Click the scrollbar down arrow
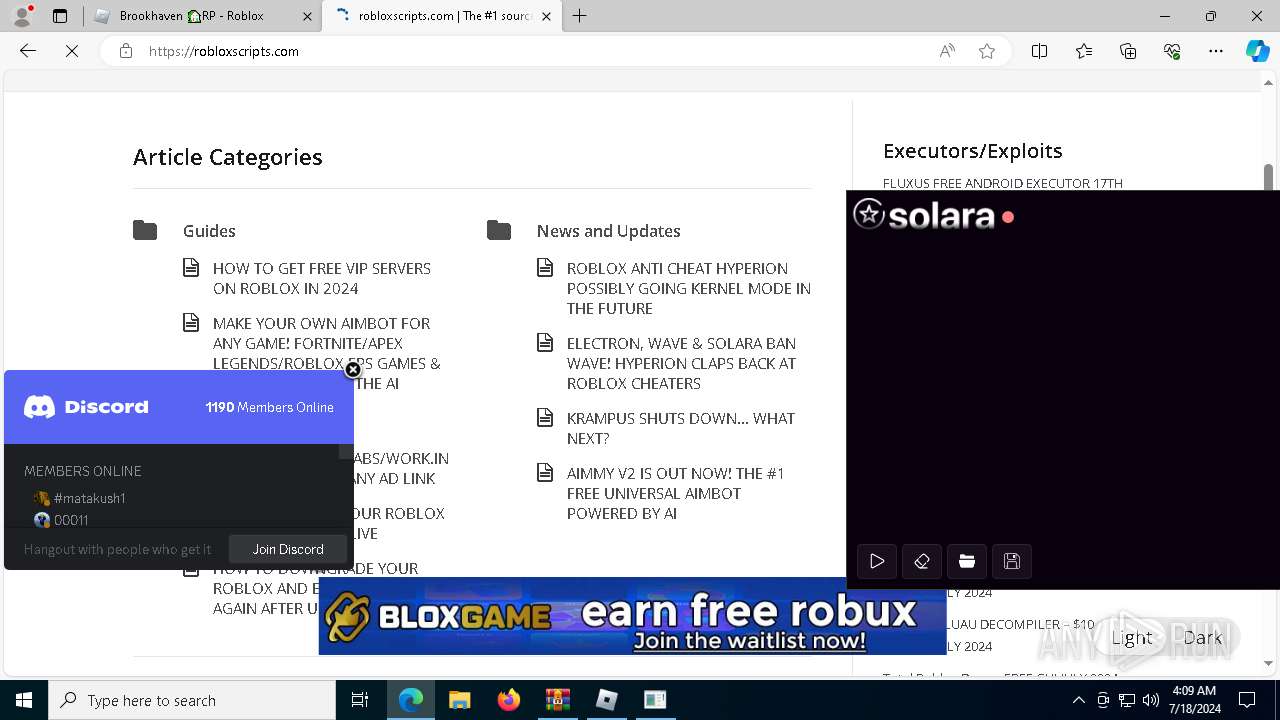The width and height of the screenshot is (1280, 720). pyautogui.click(x=1268, y=663)
